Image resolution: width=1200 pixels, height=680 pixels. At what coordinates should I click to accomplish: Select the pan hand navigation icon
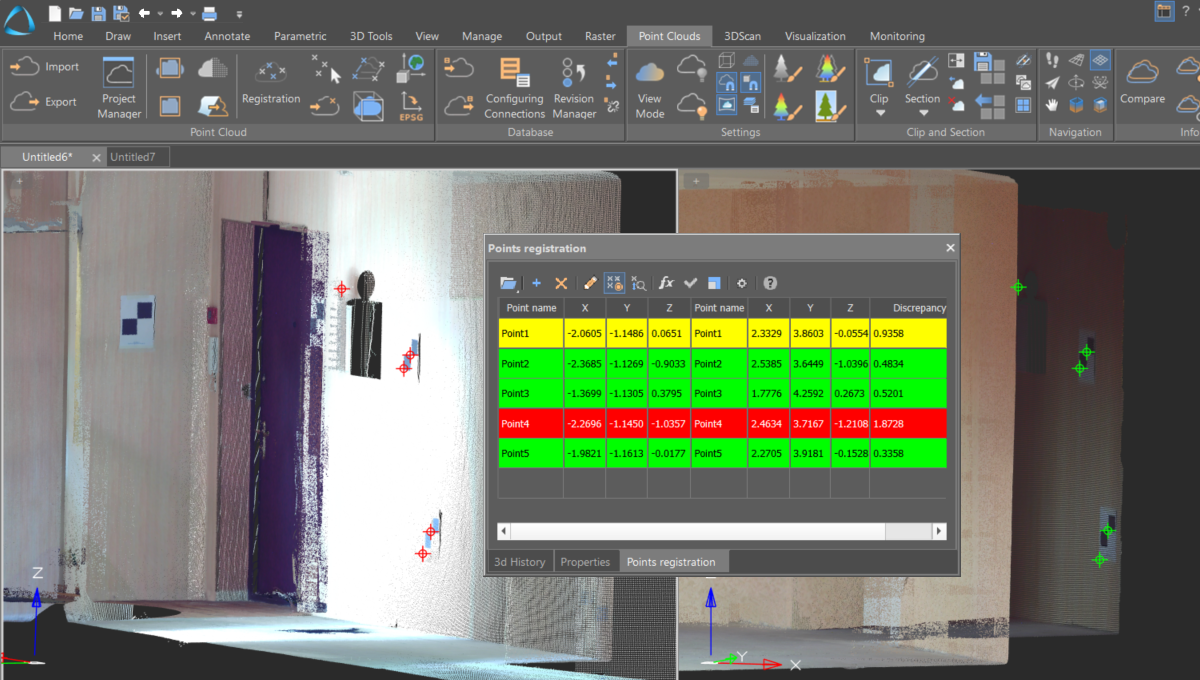pyautogui.click(x=1052, y=105)
